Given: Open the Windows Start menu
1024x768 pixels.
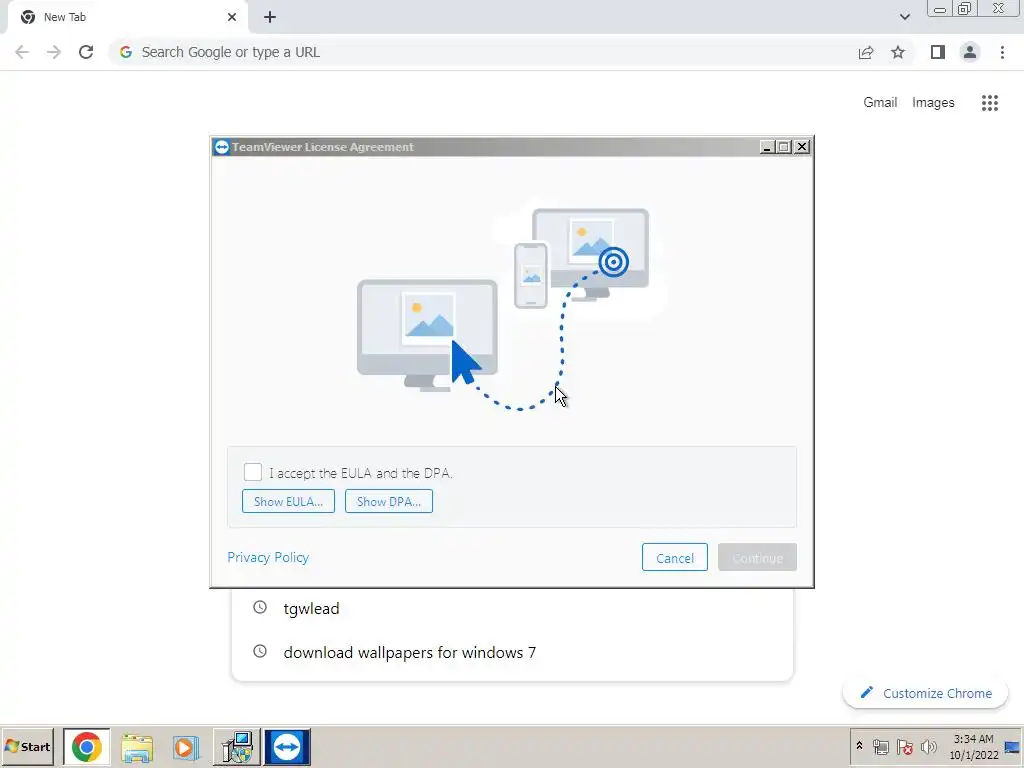Looking at the screenshot, I should pos(27,746).
